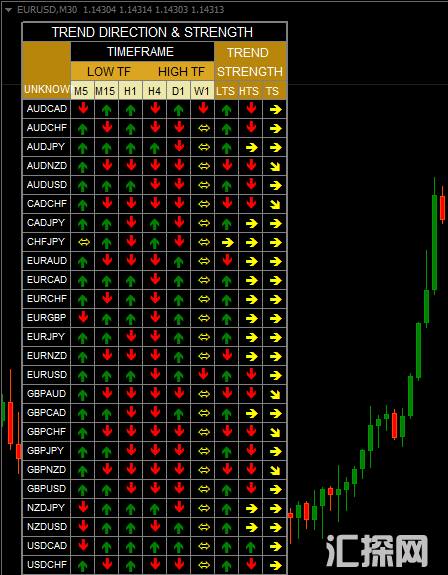
Task: Click the USDCAD HTS green up arrow
Action: coord(251,546)
